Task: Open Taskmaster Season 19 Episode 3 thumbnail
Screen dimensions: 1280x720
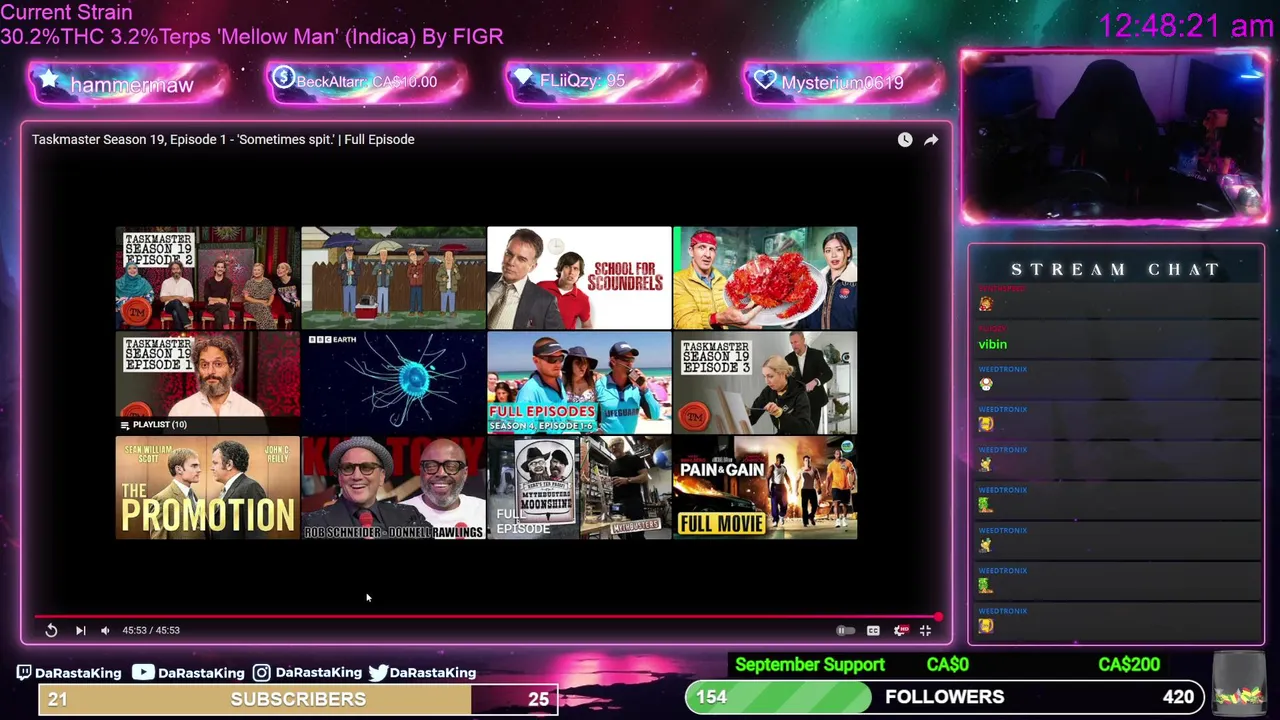Action: pyautogui.click(x=765, y=383)
